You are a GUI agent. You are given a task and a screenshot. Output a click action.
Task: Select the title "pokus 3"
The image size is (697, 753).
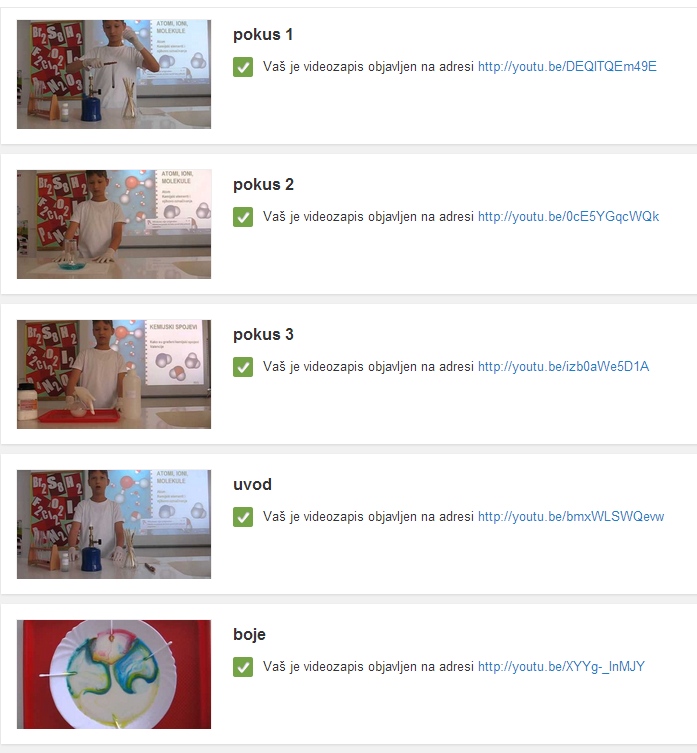point(263,334)
